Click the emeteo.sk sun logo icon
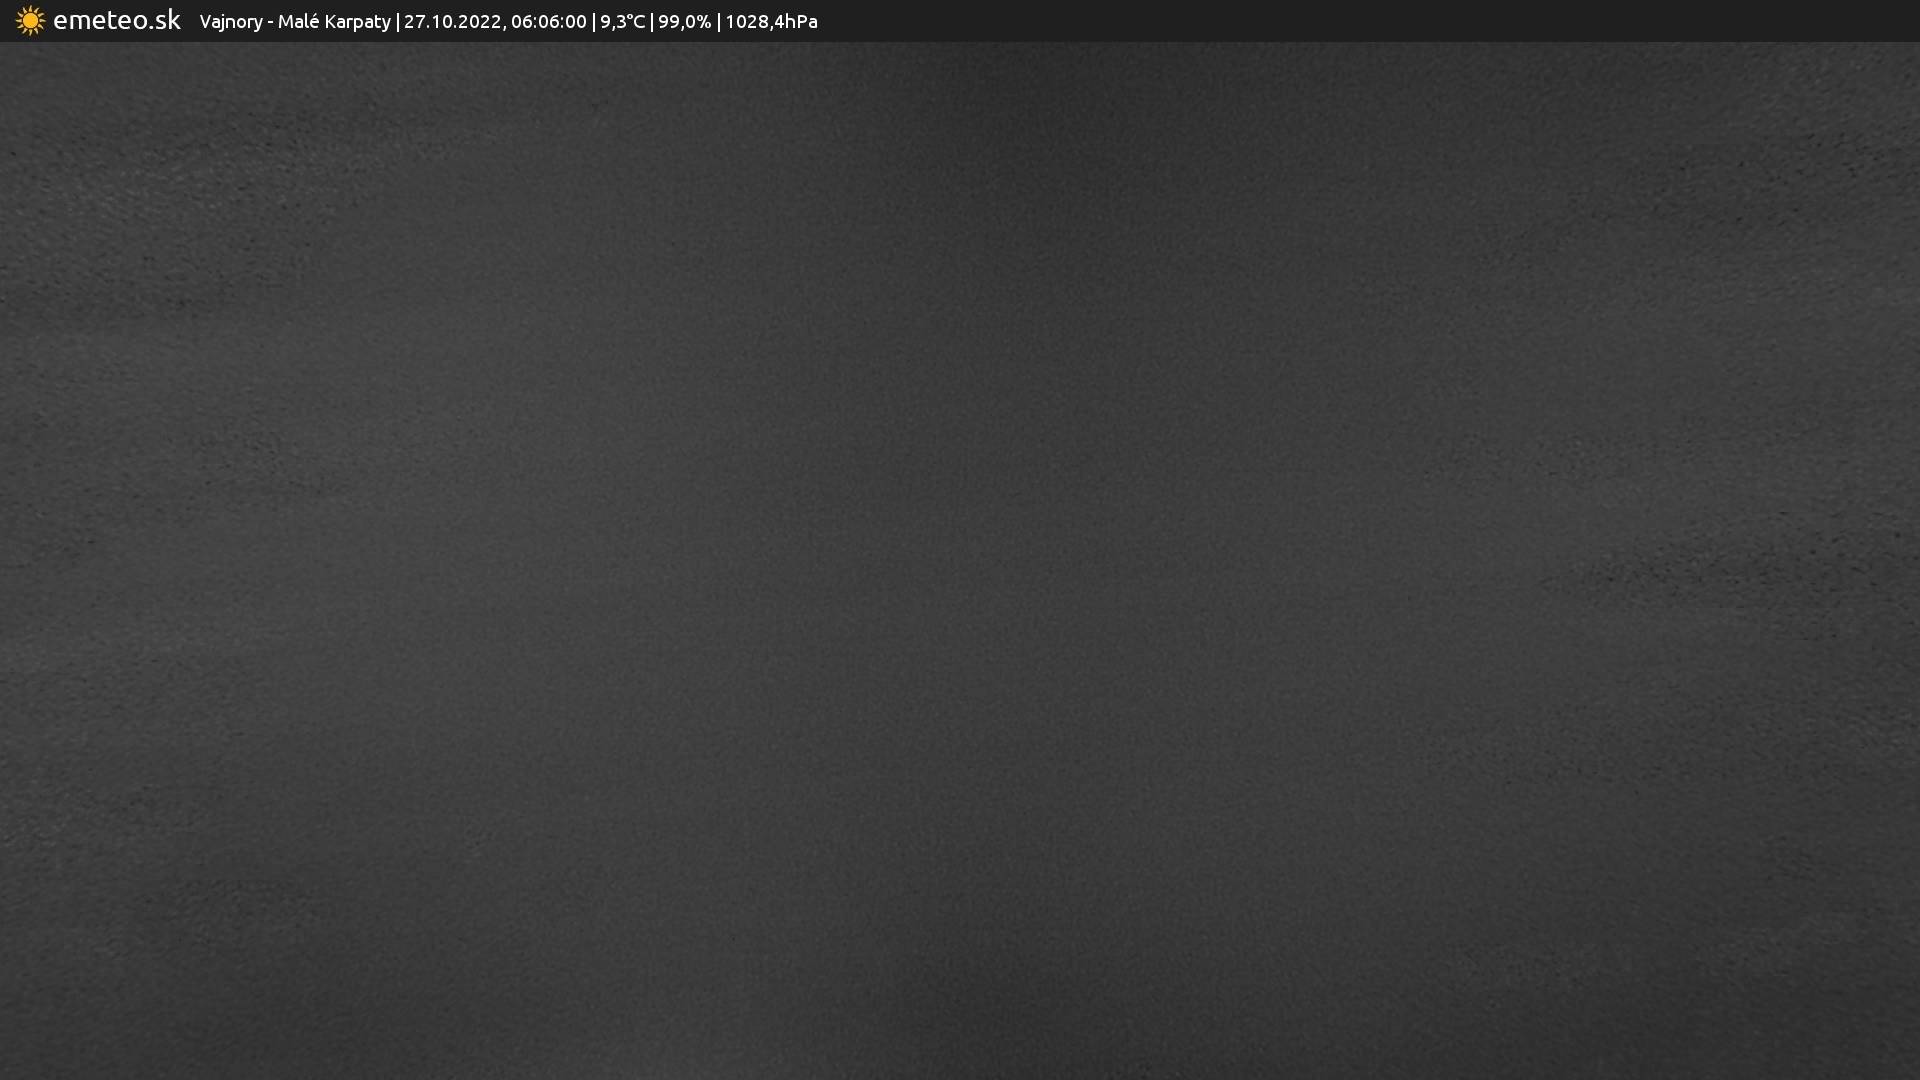Screen dimensions: 1920x1080 coord(30,21)
